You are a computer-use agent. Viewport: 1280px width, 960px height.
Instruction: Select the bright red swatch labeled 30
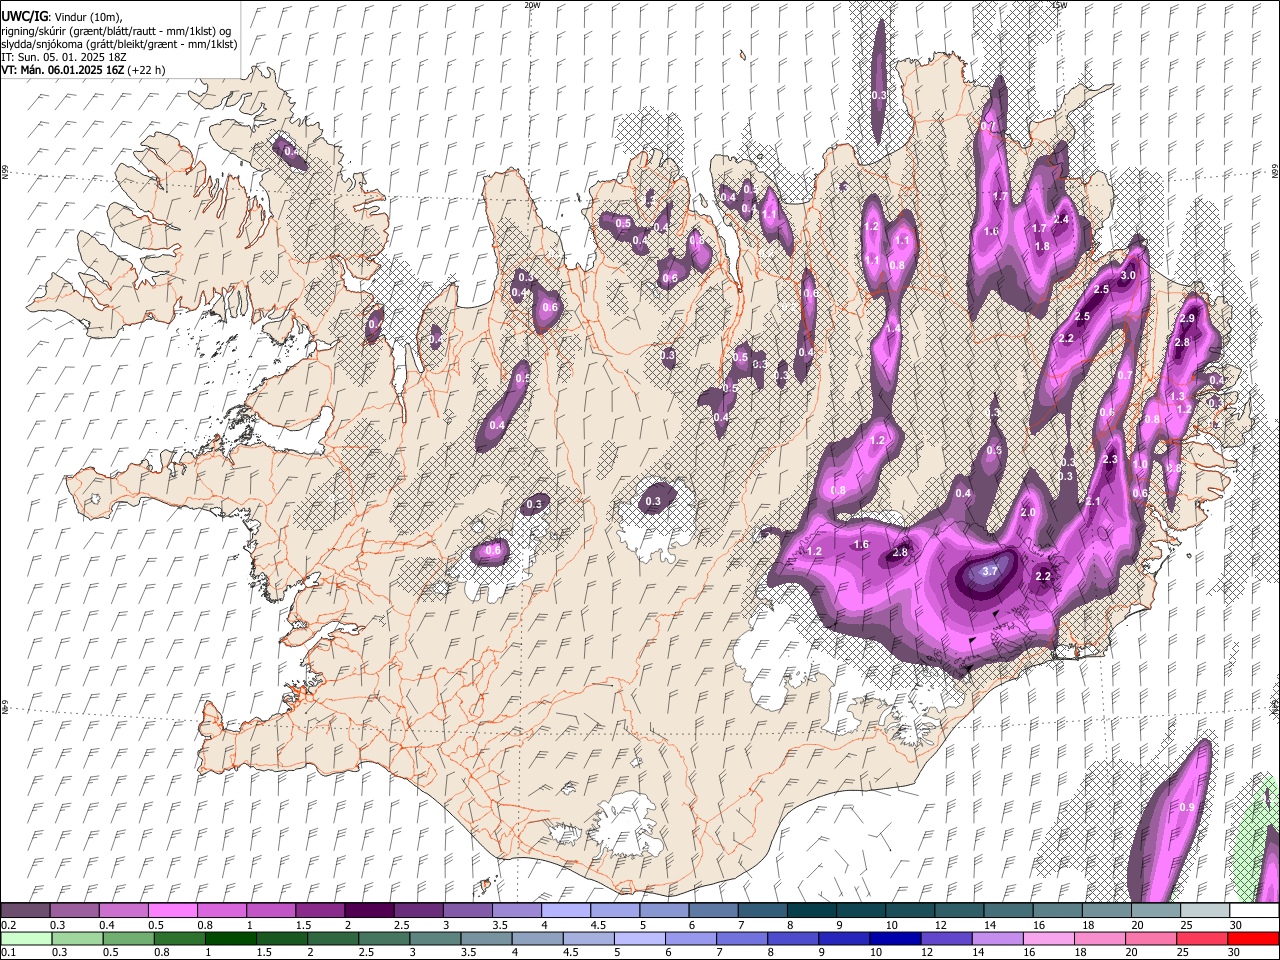1253,938
